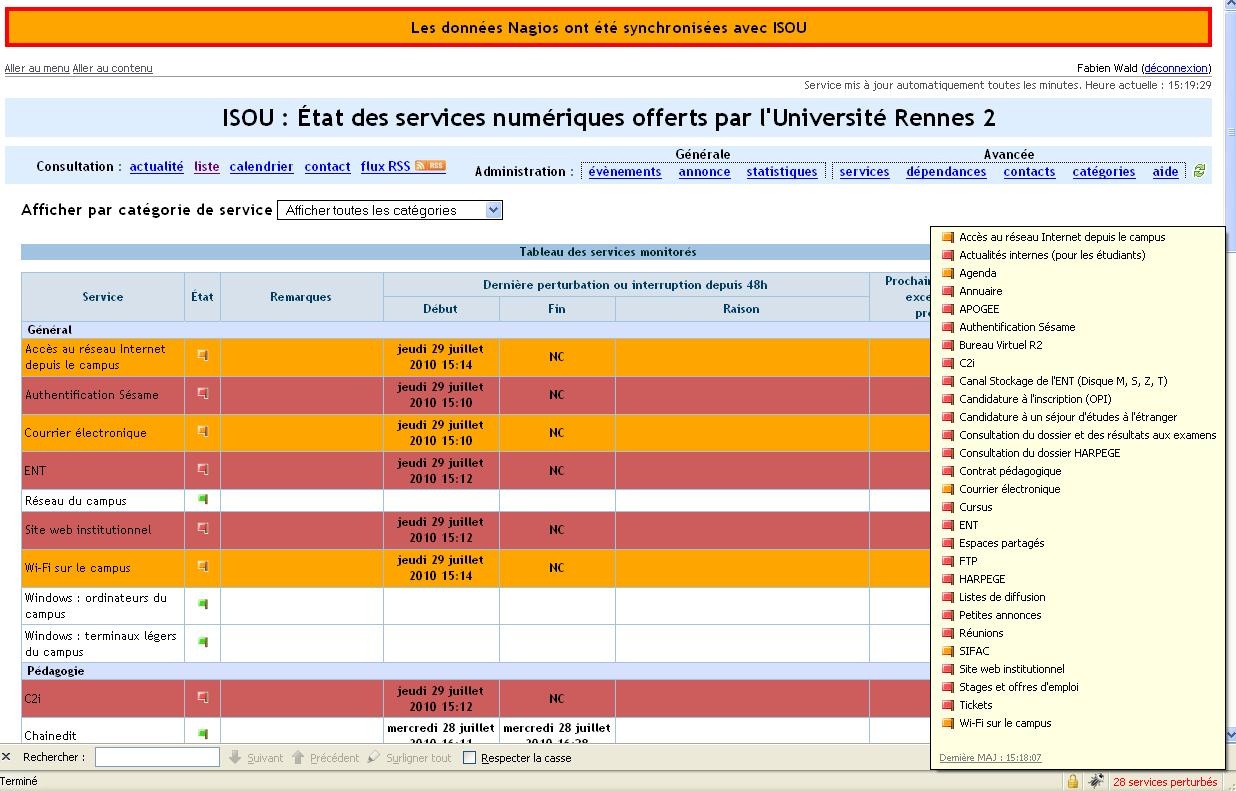
Task: Click the orange RSS feed badge
Action: click(x=430, y=166)
